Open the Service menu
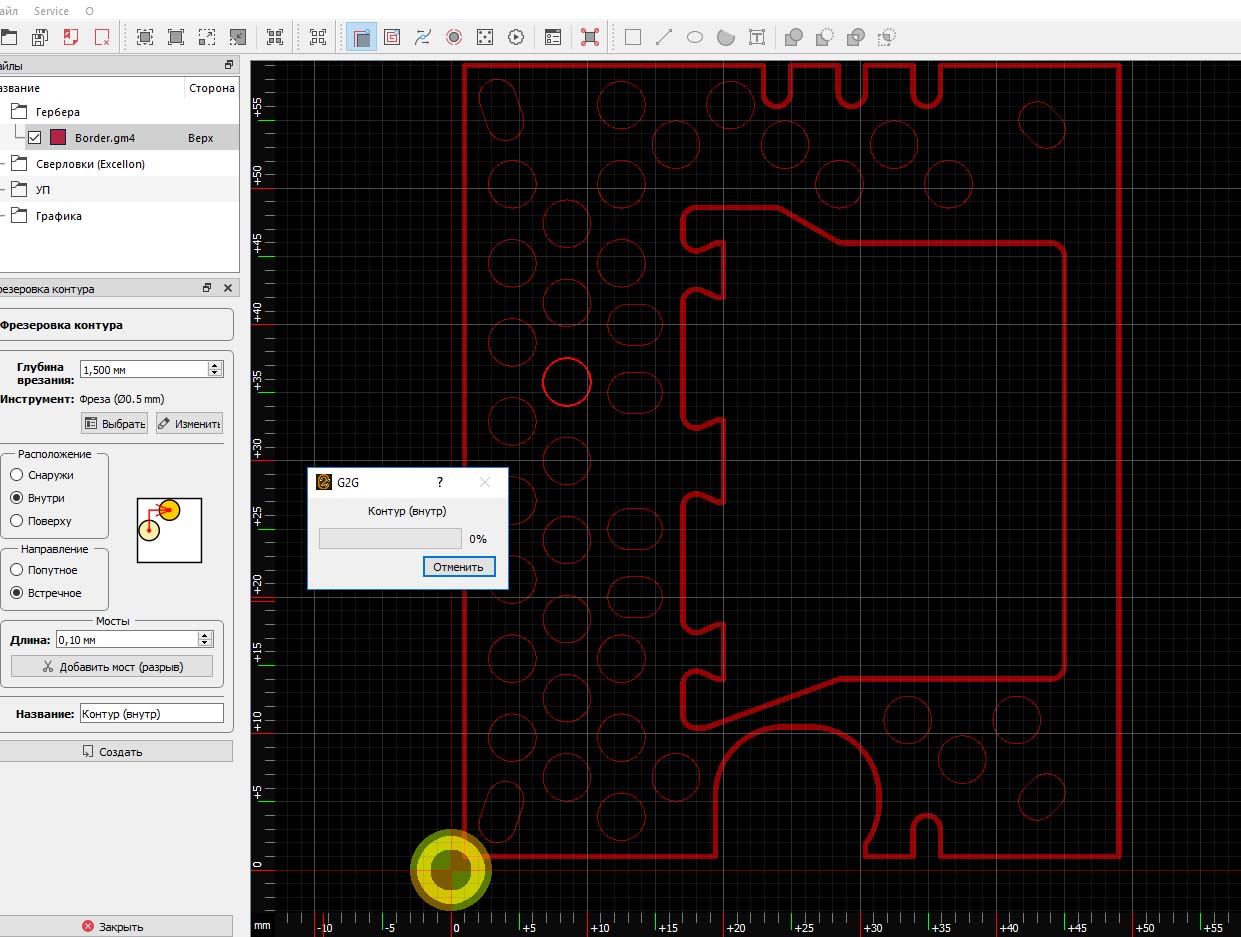Image resolution: width=1241 pixels, height=937 pixels. pyautogui.click(x=50, y=11)
